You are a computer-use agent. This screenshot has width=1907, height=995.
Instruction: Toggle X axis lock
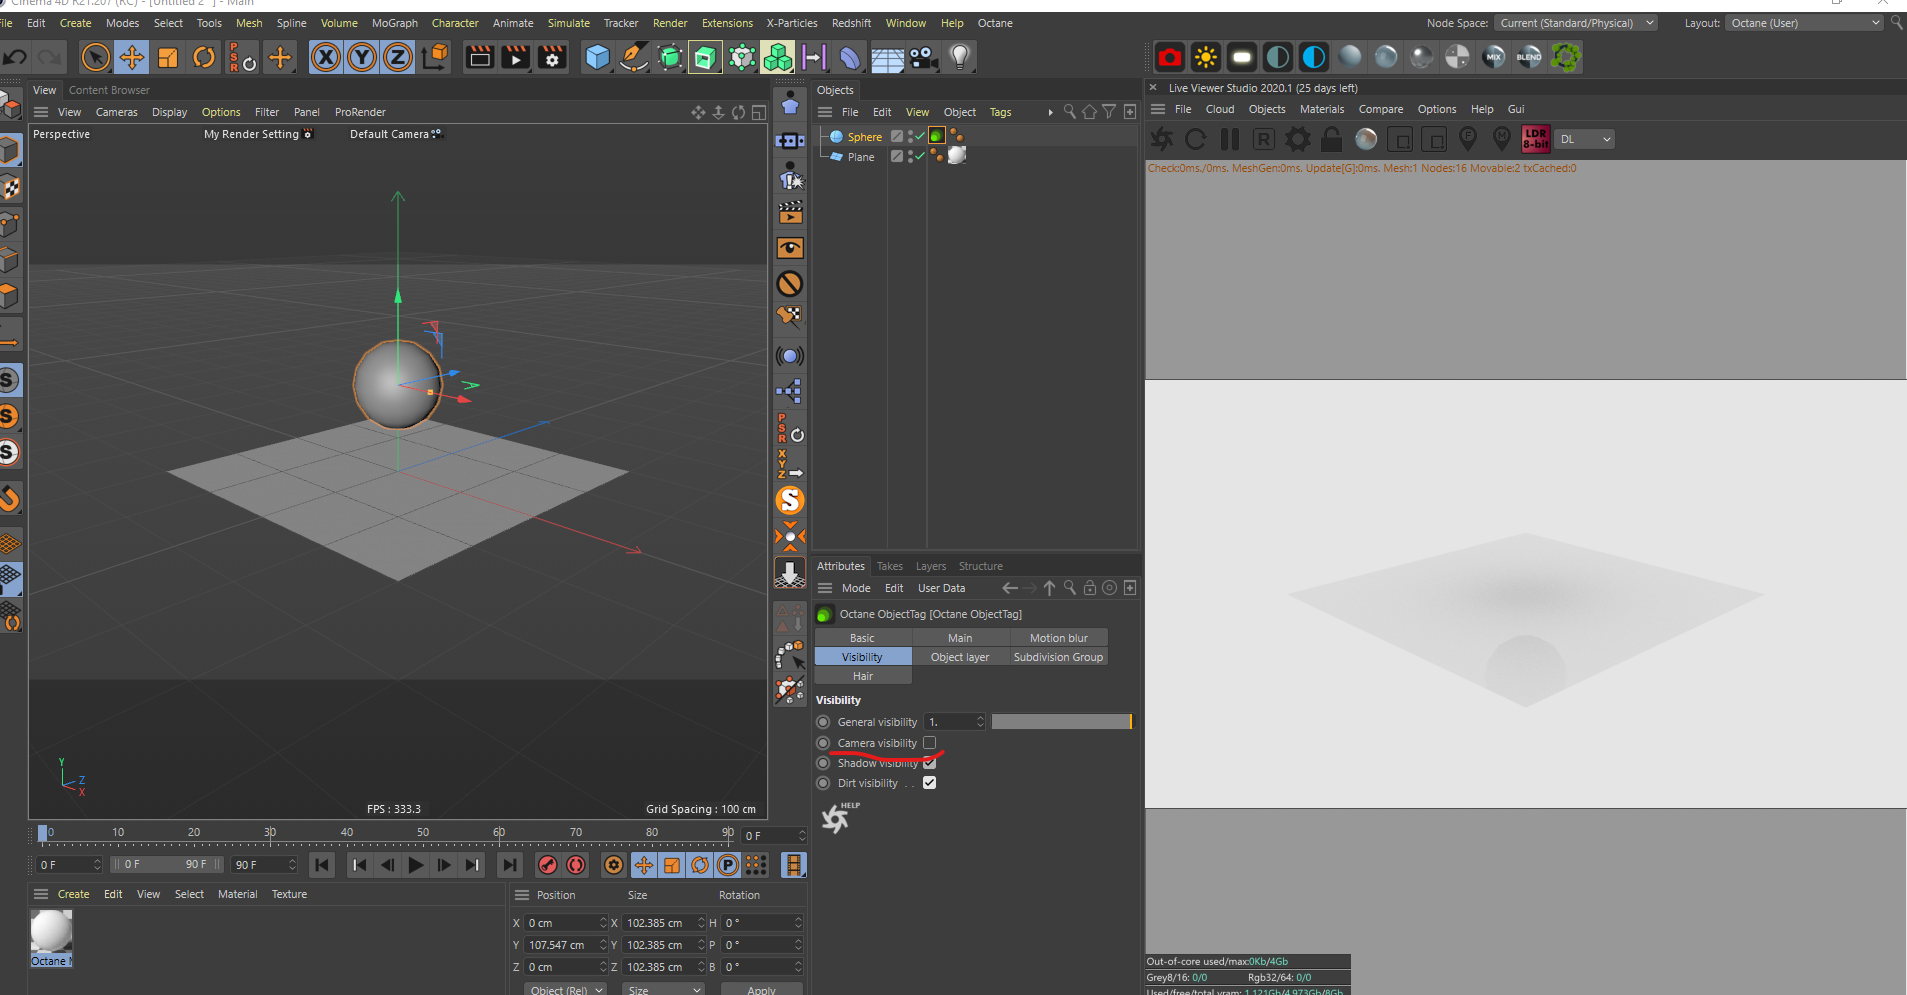(326, 57)
